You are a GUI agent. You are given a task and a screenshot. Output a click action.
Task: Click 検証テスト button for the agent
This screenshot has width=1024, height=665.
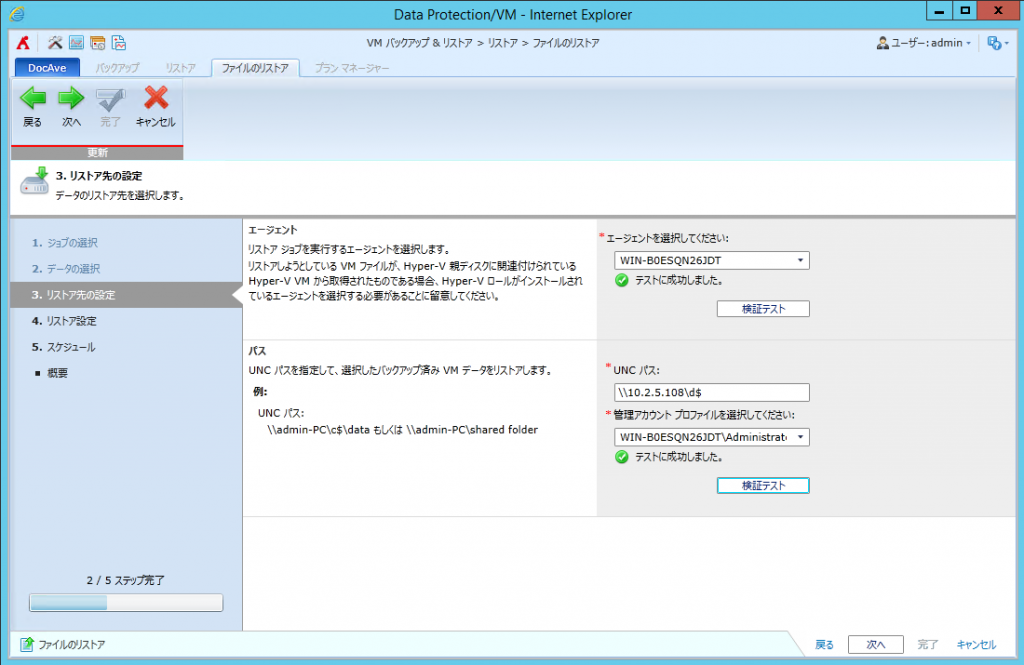point(763,309)
